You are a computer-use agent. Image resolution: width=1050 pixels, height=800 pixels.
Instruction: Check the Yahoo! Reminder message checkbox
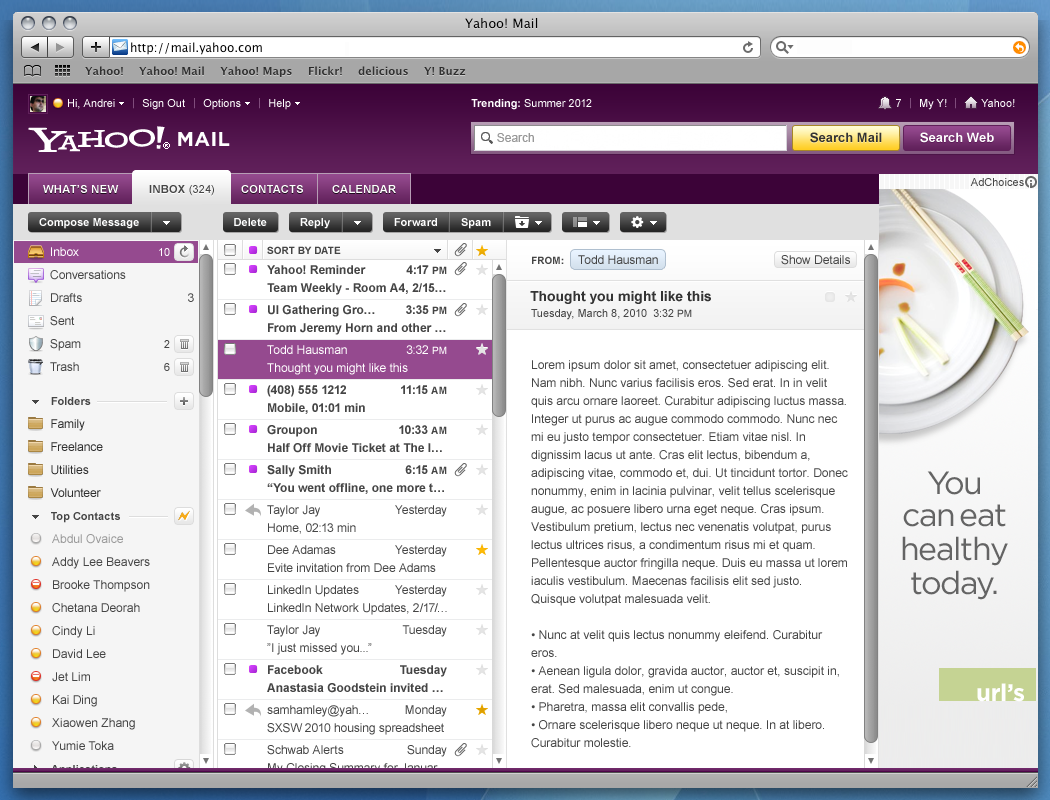[230, 269]
